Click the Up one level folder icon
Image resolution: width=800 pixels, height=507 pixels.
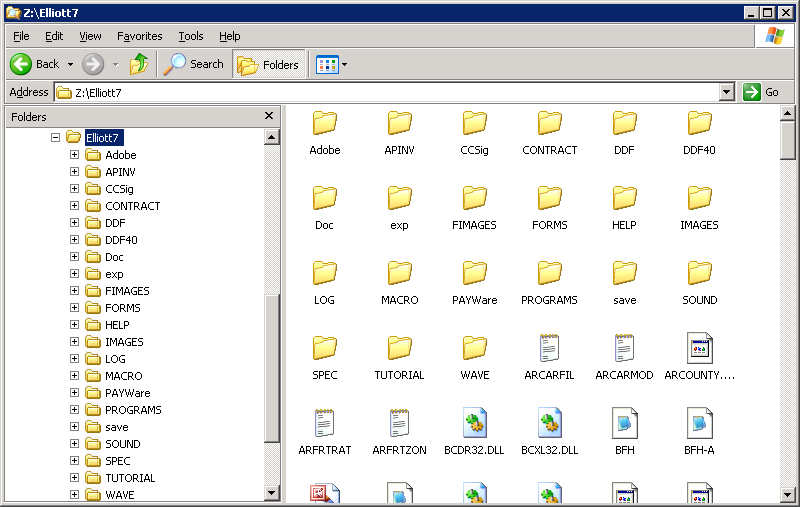click(x=139, y=64)
